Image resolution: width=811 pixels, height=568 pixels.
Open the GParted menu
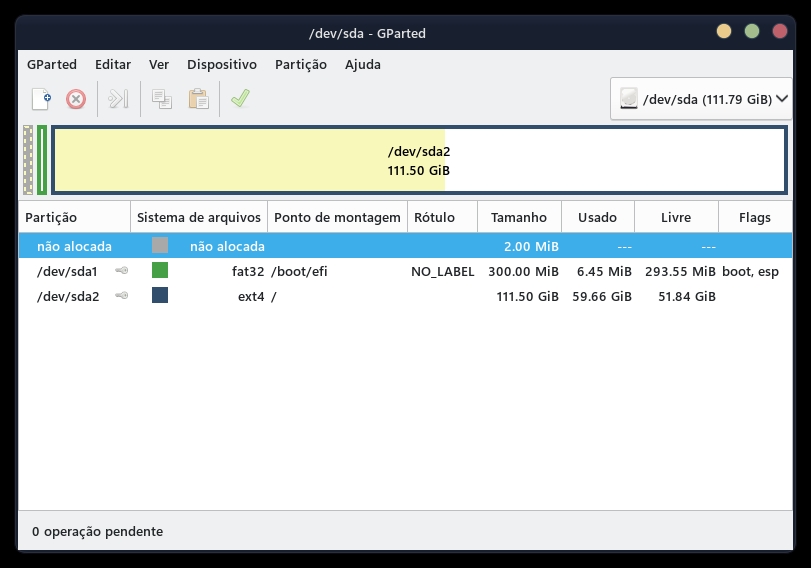(52, 65)
